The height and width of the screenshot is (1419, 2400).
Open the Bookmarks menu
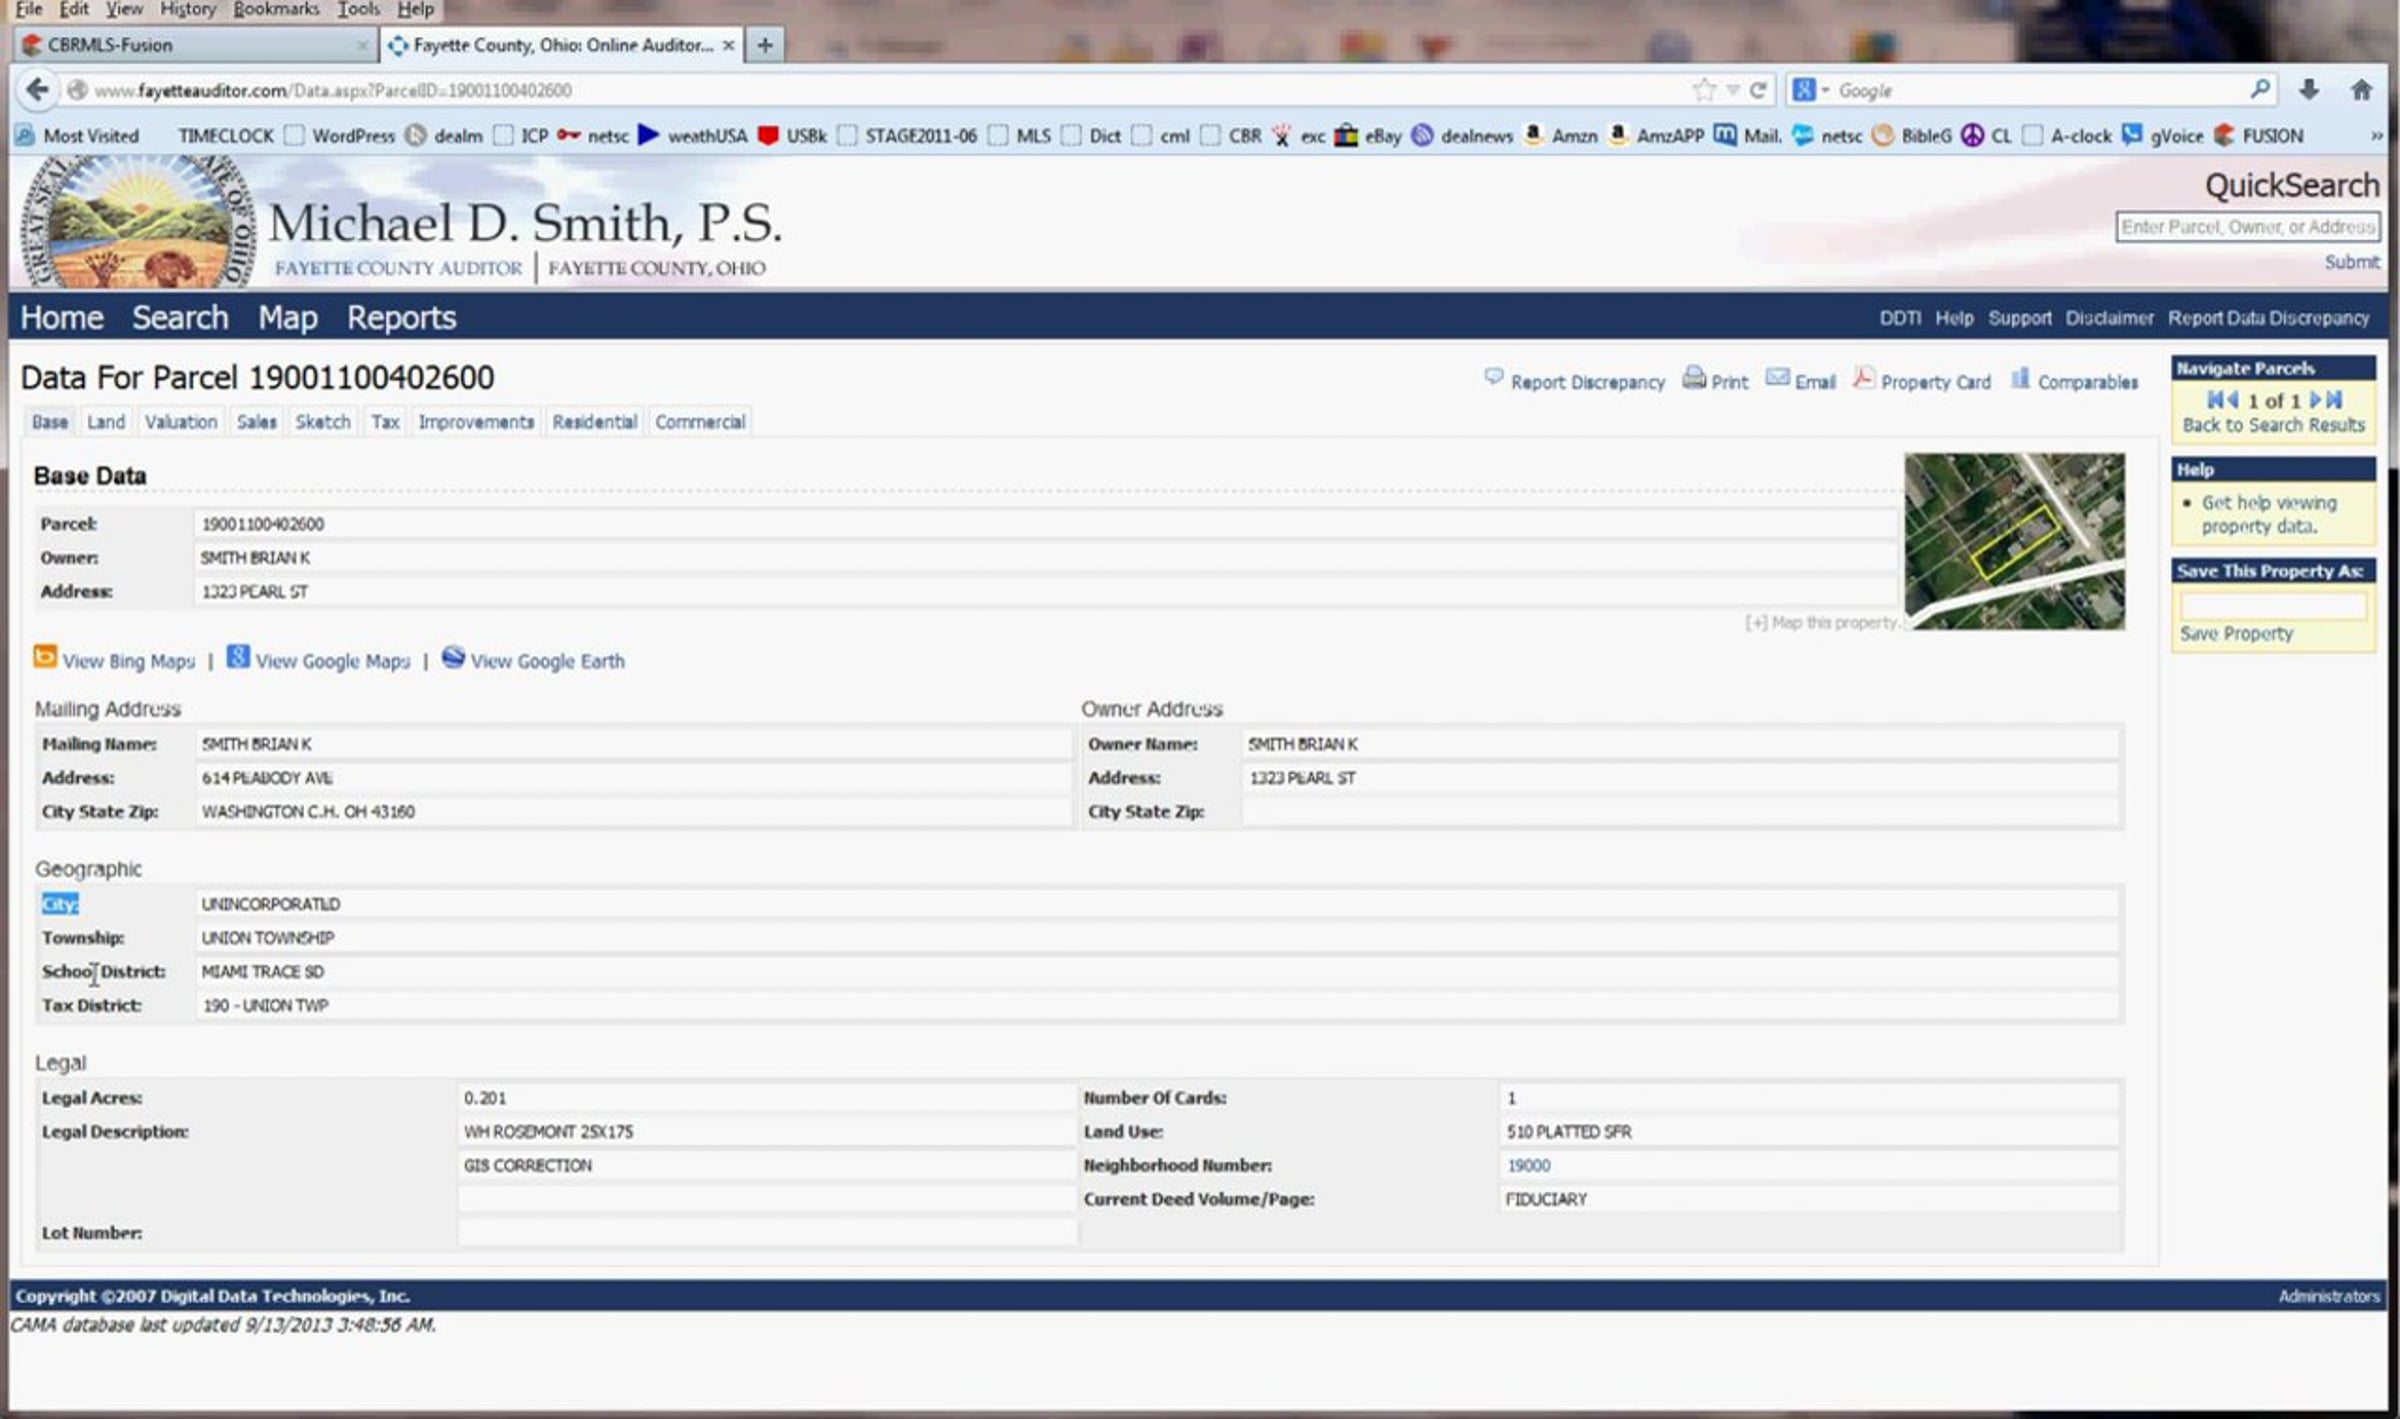coord(276,9)
